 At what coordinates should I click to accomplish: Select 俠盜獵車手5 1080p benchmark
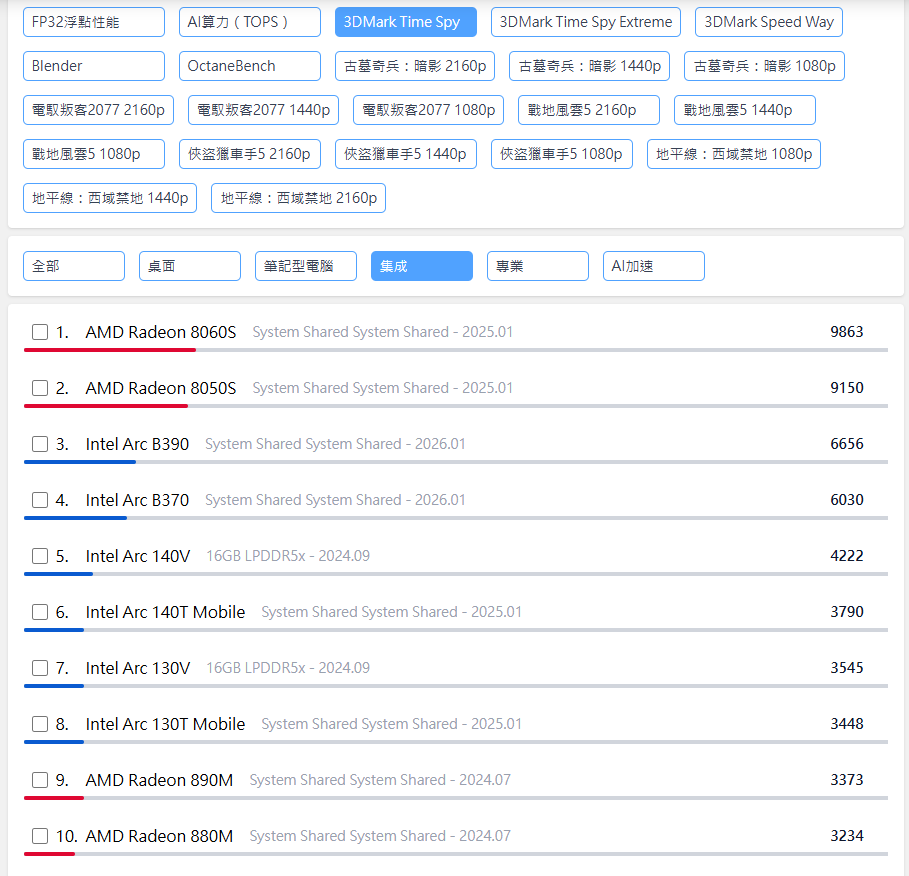click(562, 154)
